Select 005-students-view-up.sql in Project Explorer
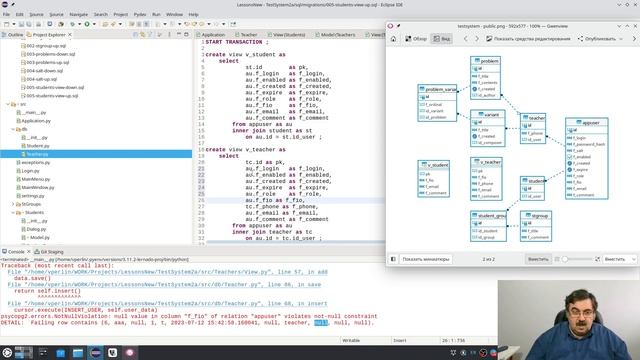The width and height of the screenshot is (640, 360). pyautogui.click(x=49, y=96)
